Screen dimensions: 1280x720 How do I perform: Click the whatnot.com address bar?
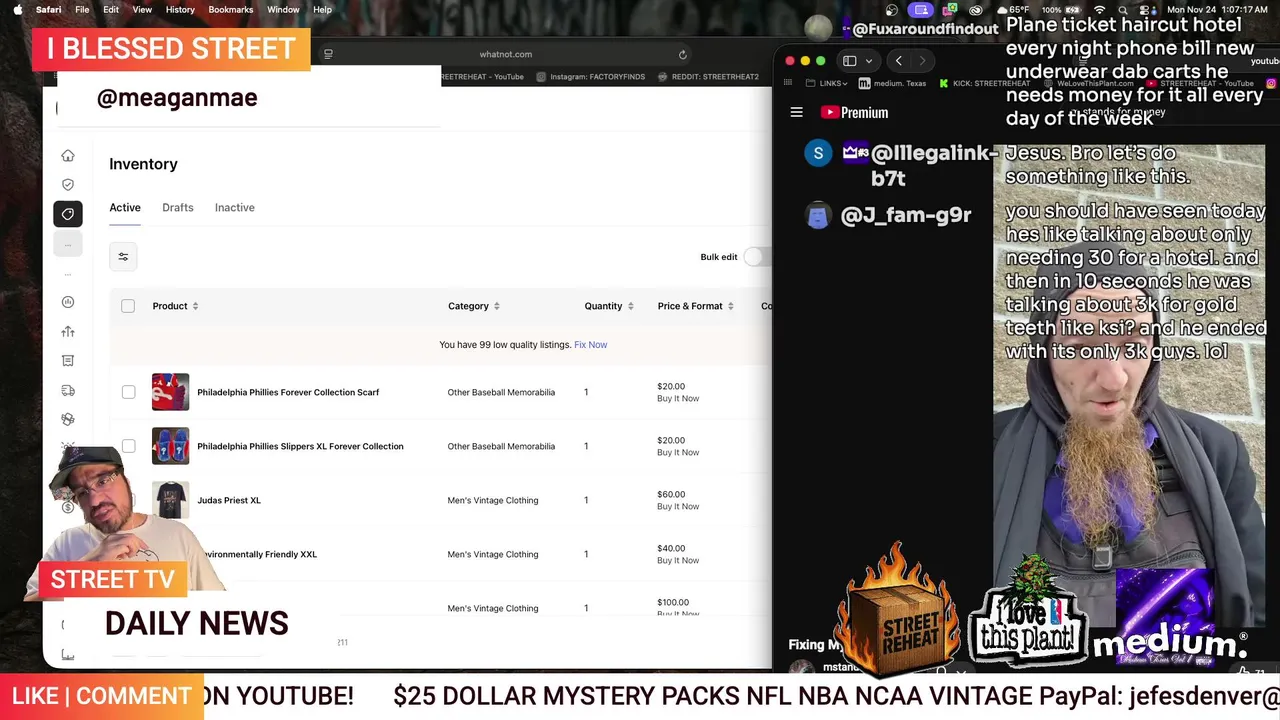pyautogui.click(x=505, y=54)
